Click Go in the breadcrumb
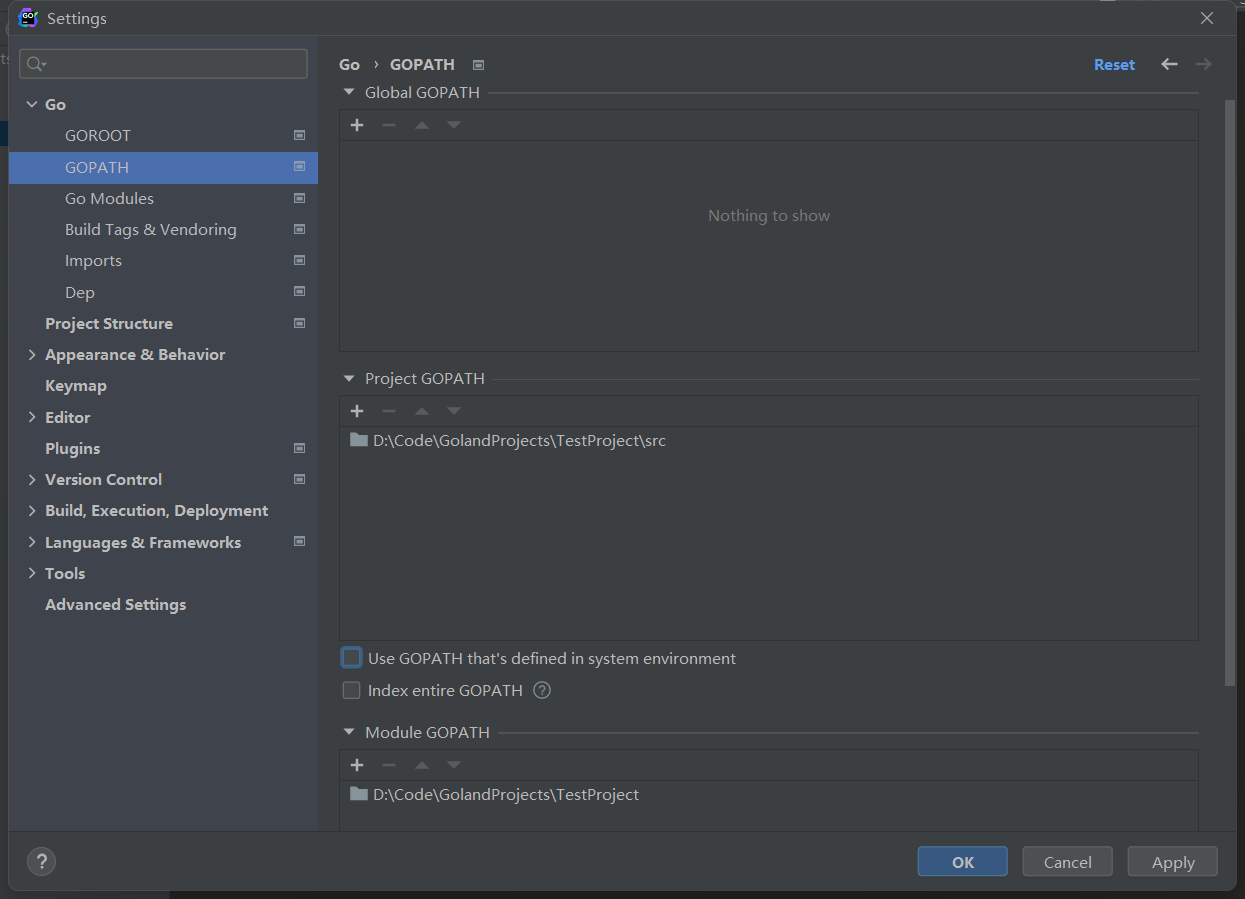This screenshot has height=899, width=1245. [x=349, y=64]
